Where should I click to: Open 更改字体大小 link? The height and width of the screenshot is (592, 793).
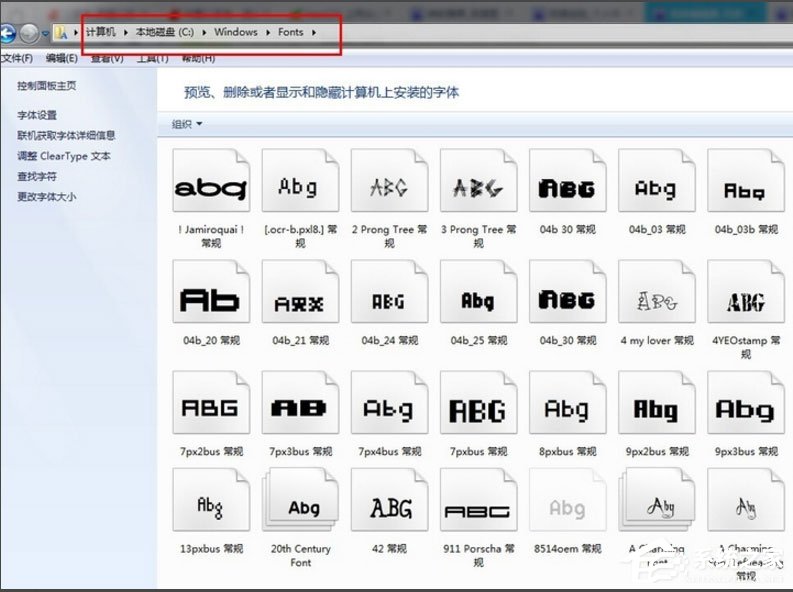pos(47,197)
